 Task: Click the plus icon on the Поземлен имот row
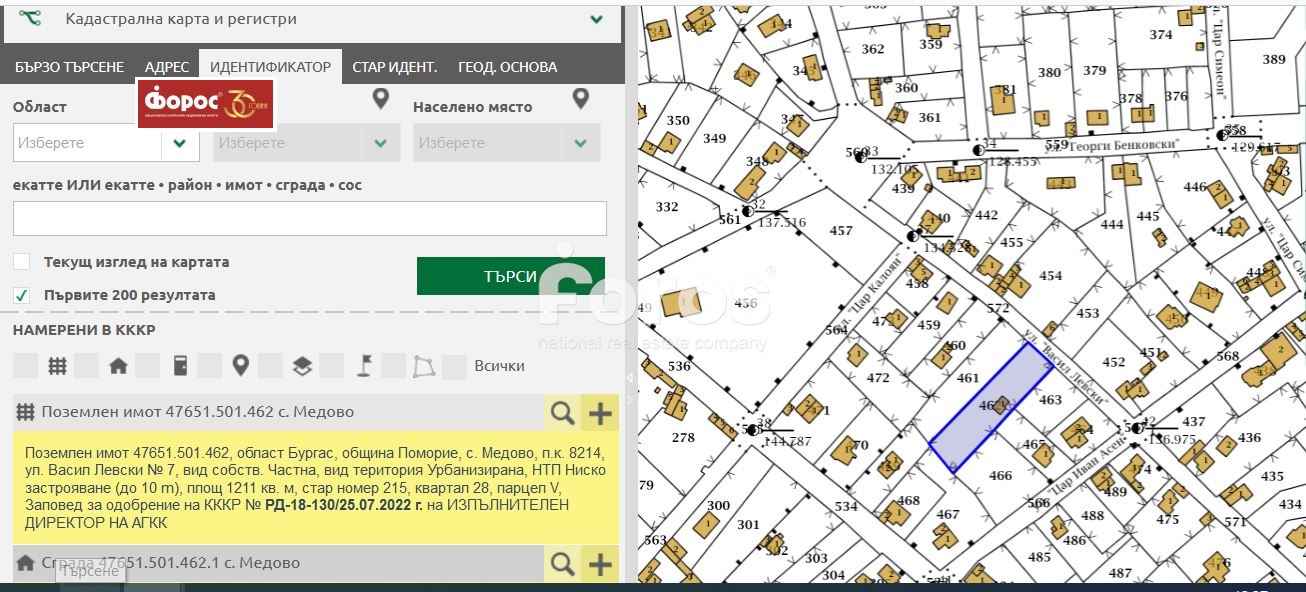click(600, 412)
